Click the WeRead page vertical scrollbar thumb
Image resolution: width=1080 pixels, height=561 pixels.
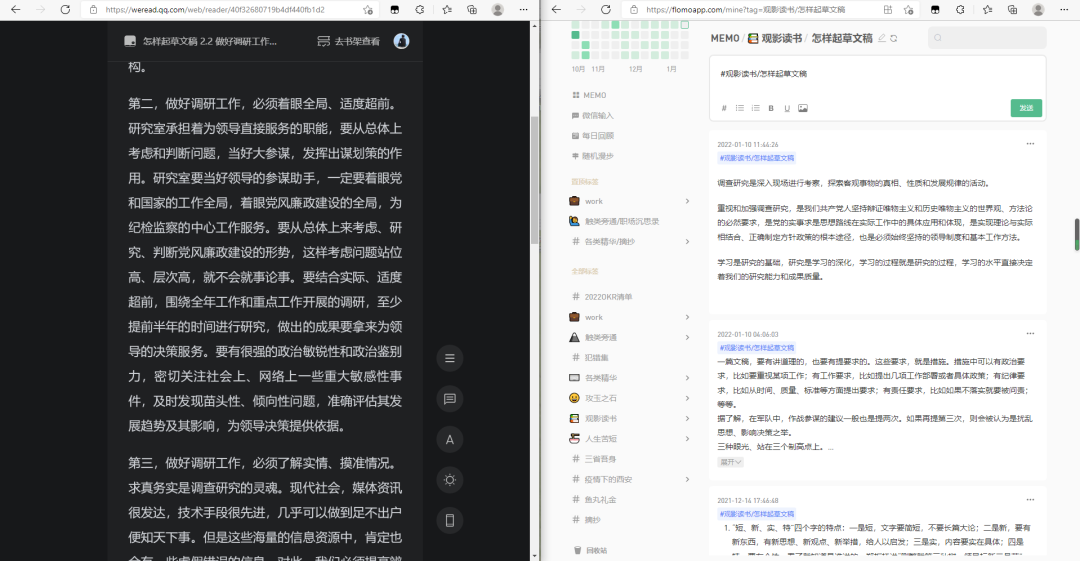pos(534,181)
